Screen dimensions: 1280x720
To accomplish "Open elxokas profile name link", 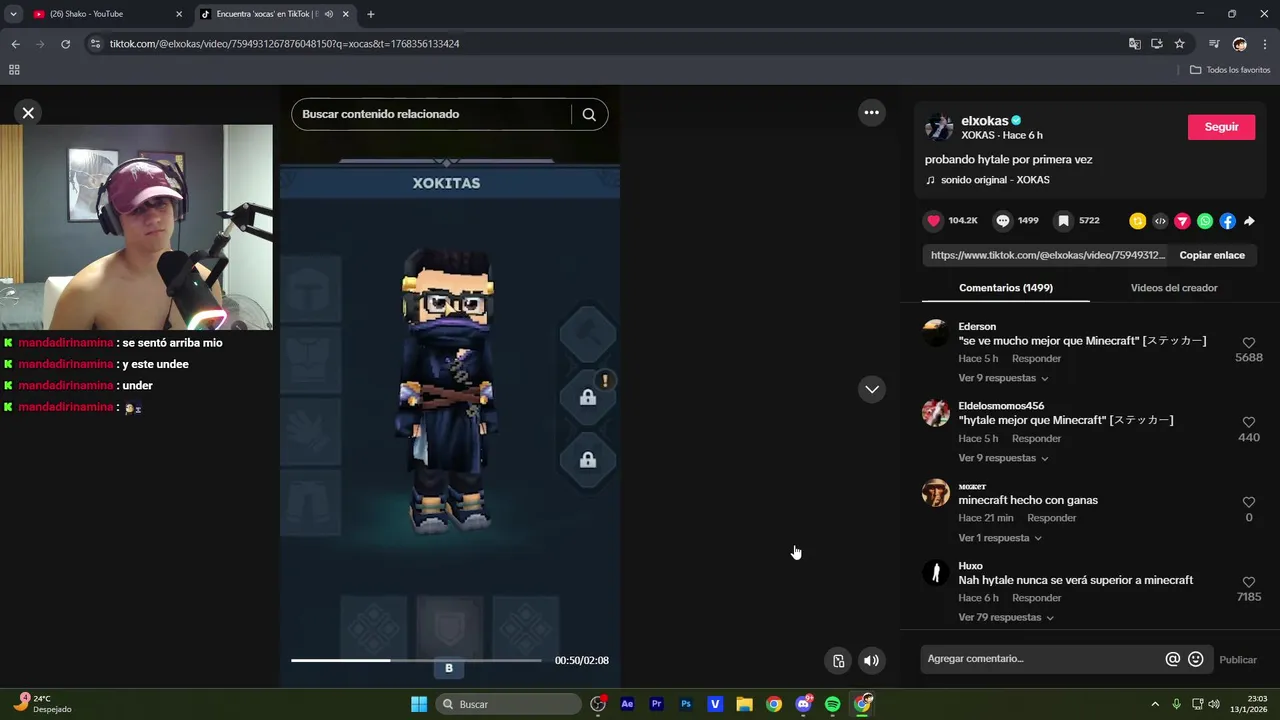I will point(984,120).
